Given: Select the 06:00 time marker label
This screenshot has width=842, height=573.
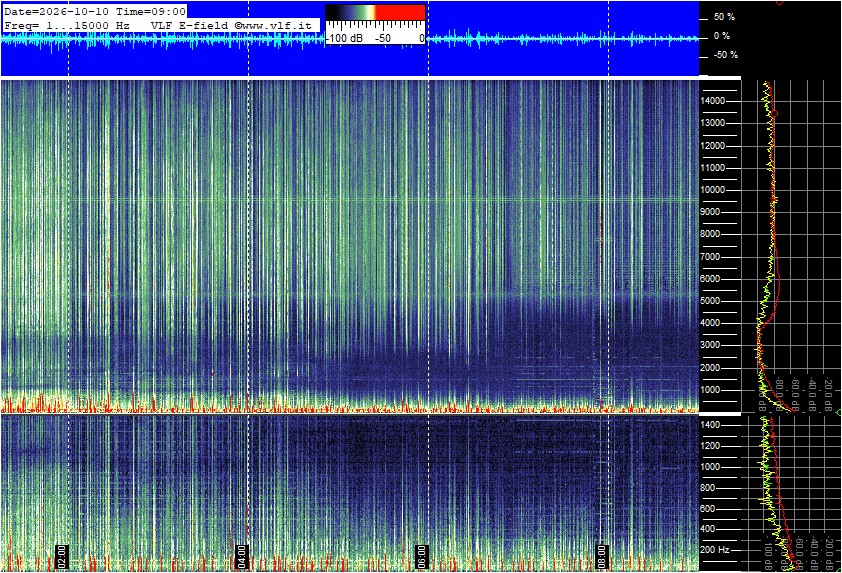Looking at the screenshot, I should 422,556.
